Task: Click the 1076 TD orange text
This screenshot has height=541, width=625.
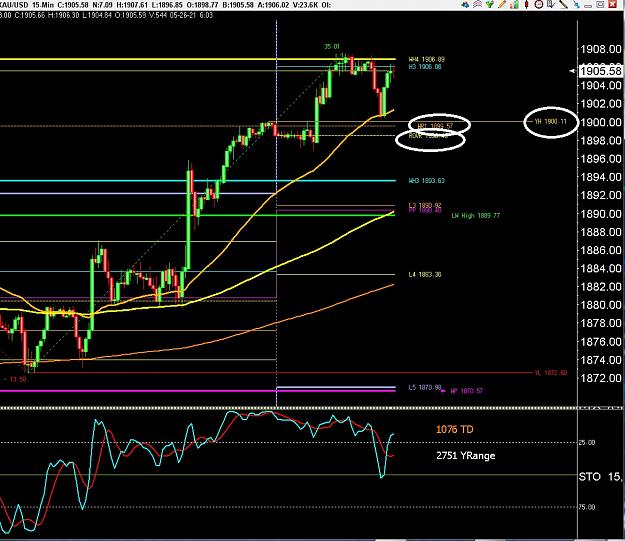Action: (455, 429)
